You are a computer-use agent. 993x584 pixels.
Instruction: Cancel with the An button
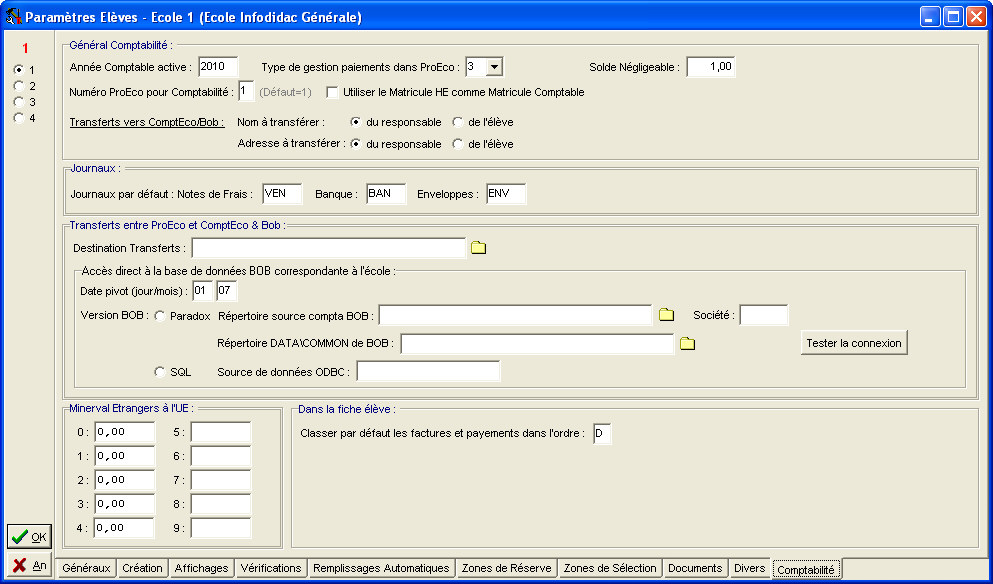29,566
